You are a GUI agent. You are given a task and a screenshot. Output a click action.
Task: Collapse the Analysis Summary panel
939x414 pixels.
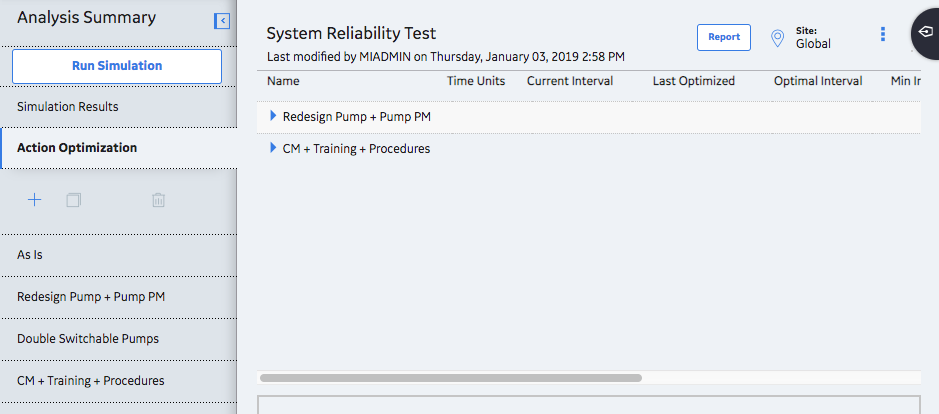click(x=222, y=21)
